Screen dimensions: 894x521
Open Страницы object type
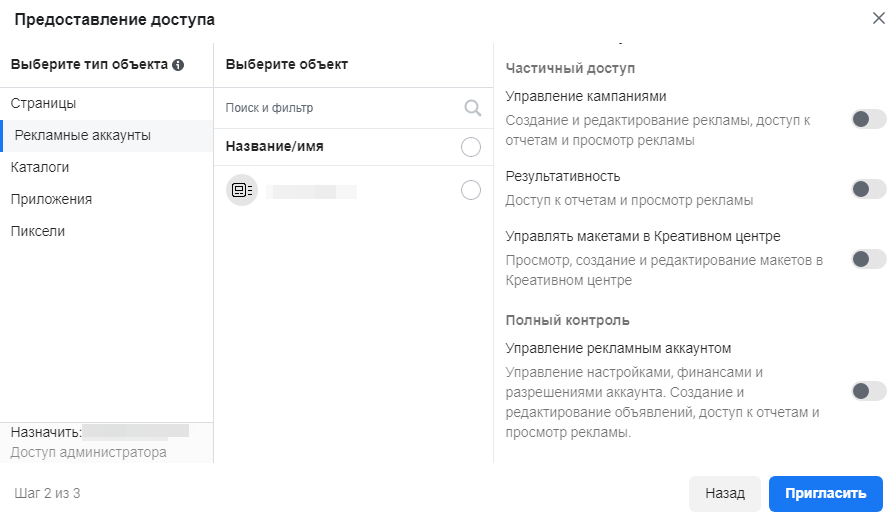pyautogui.click(x=43, y=103)
